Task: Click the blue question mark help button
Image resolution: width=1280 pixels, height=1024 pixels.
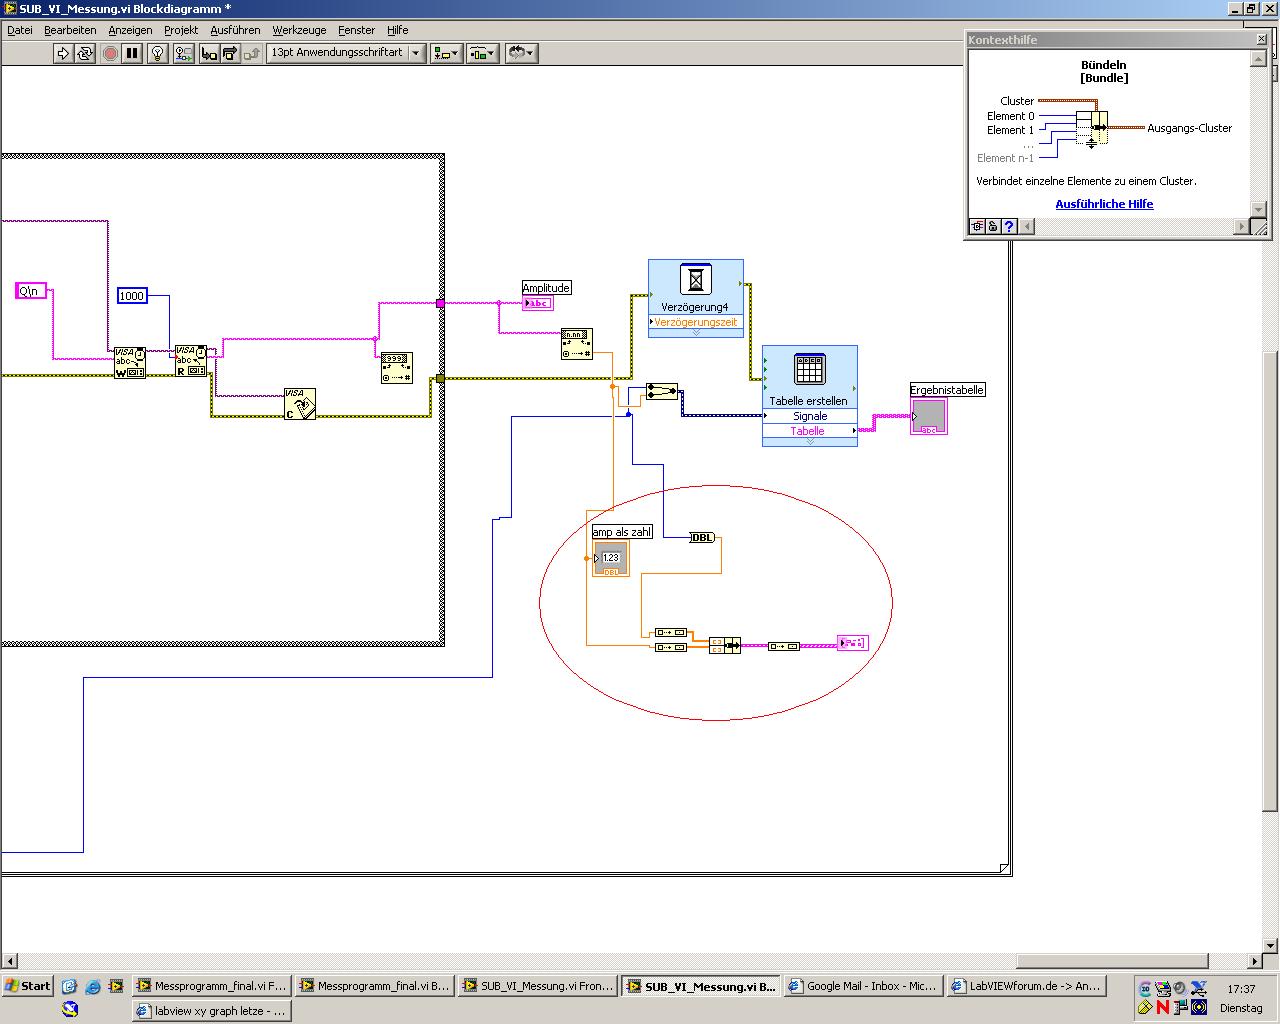Action: point(1009,227)
